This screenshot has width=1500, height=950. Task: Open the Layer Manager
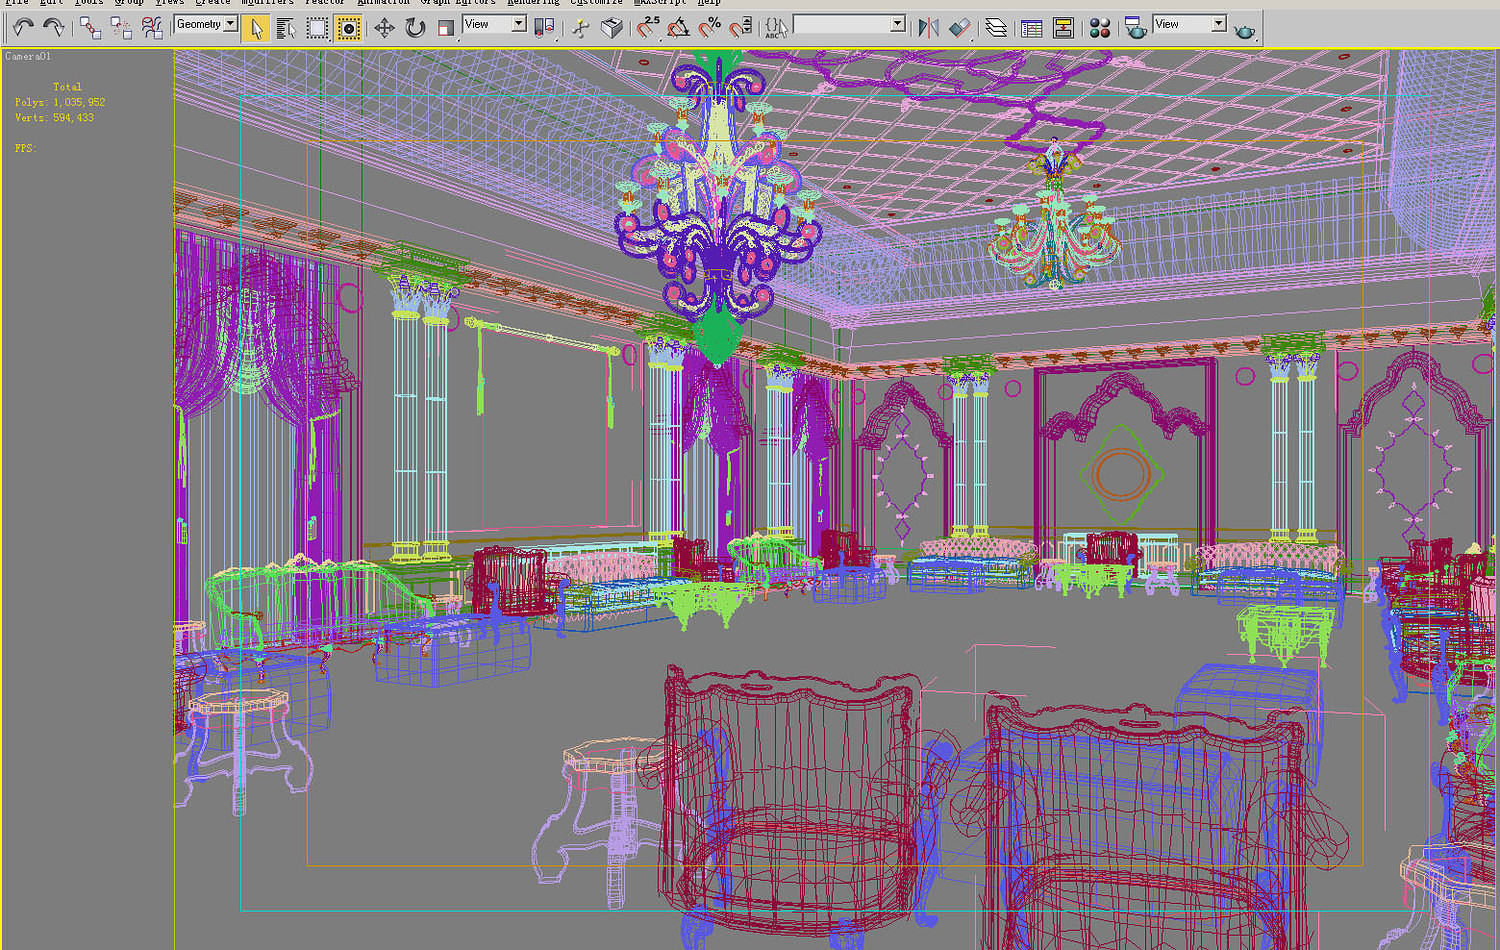(x=995, y=28)
